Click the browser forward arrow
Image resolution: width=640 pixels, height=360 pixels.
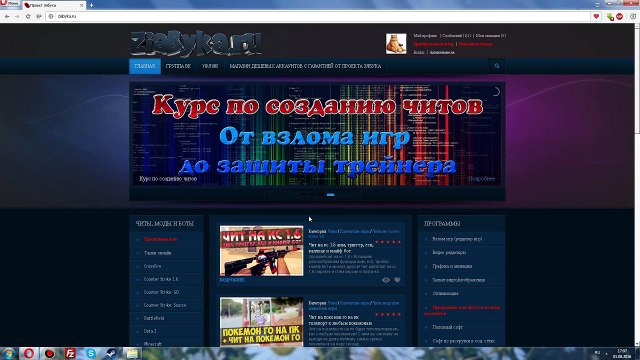(x=17, y=16)
